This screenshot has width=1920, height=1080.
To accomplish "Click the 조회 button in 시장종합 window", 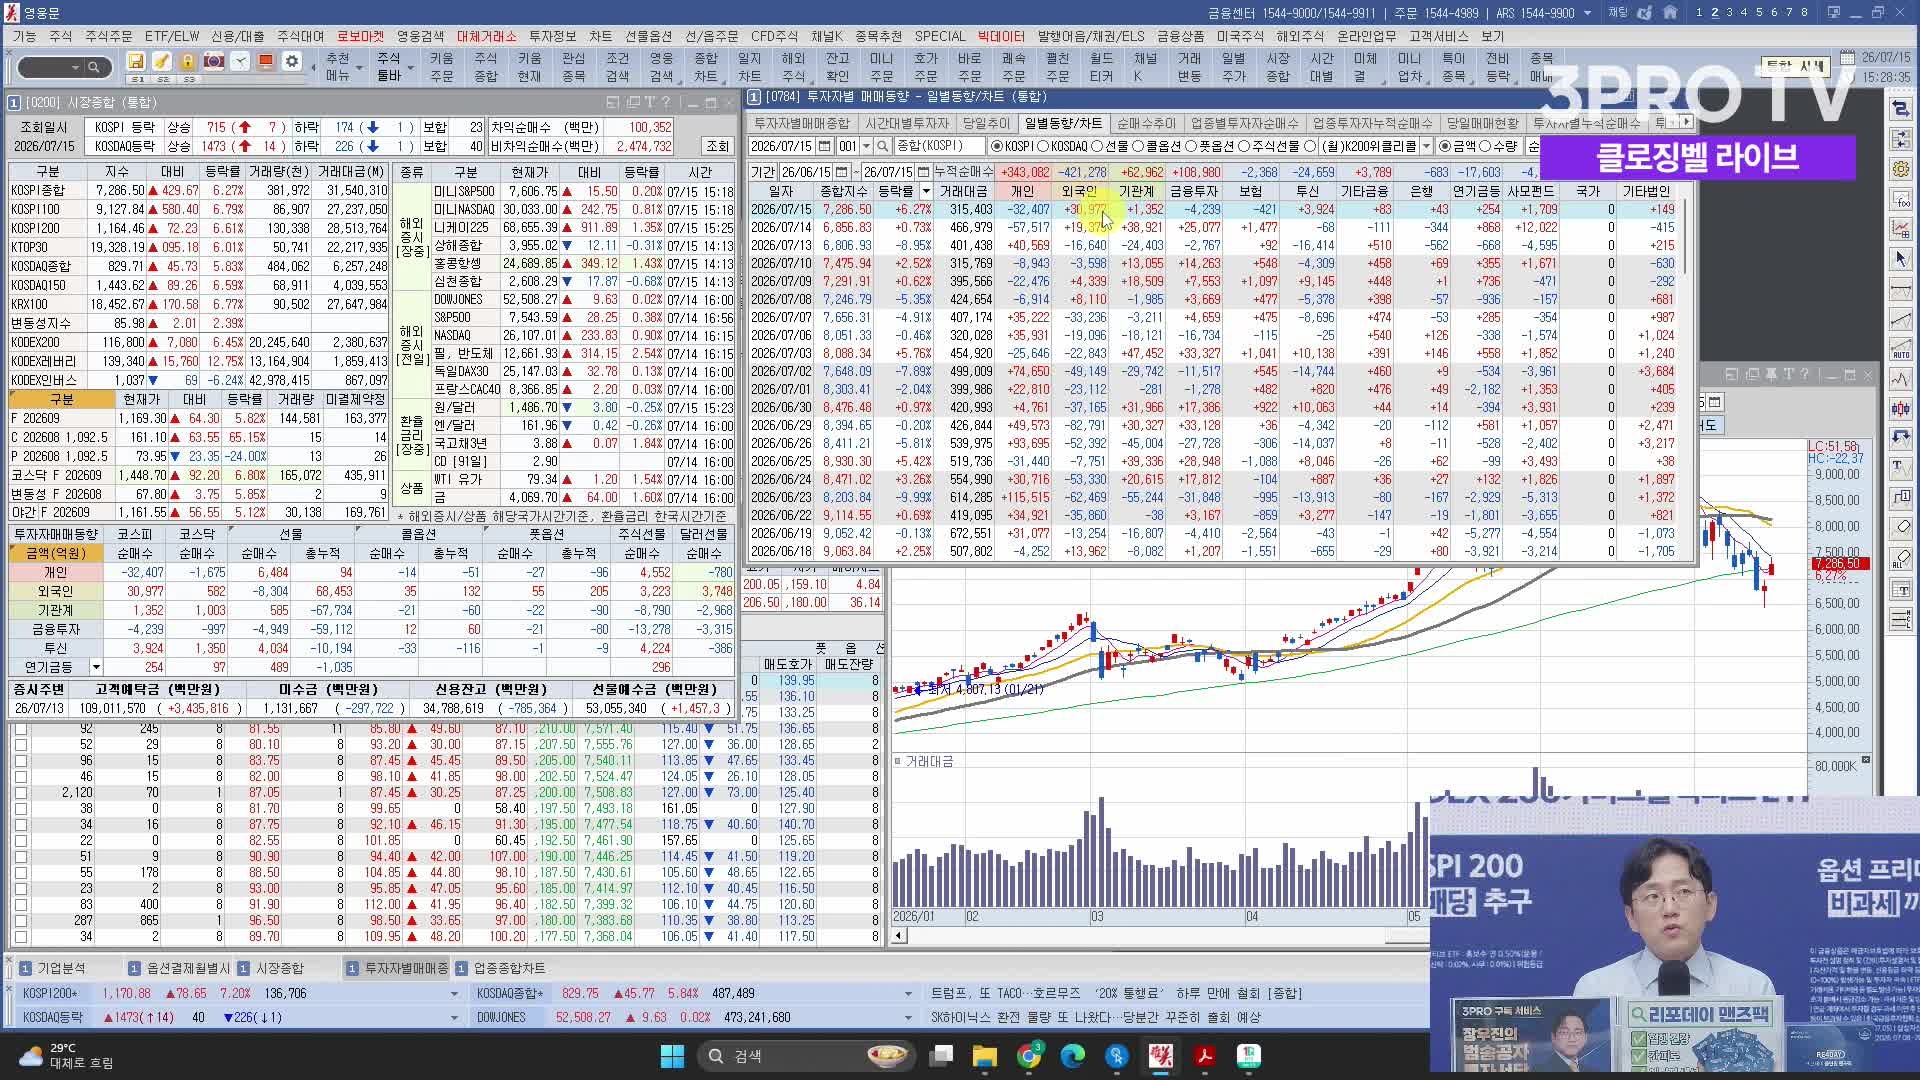I will point(717,146).
